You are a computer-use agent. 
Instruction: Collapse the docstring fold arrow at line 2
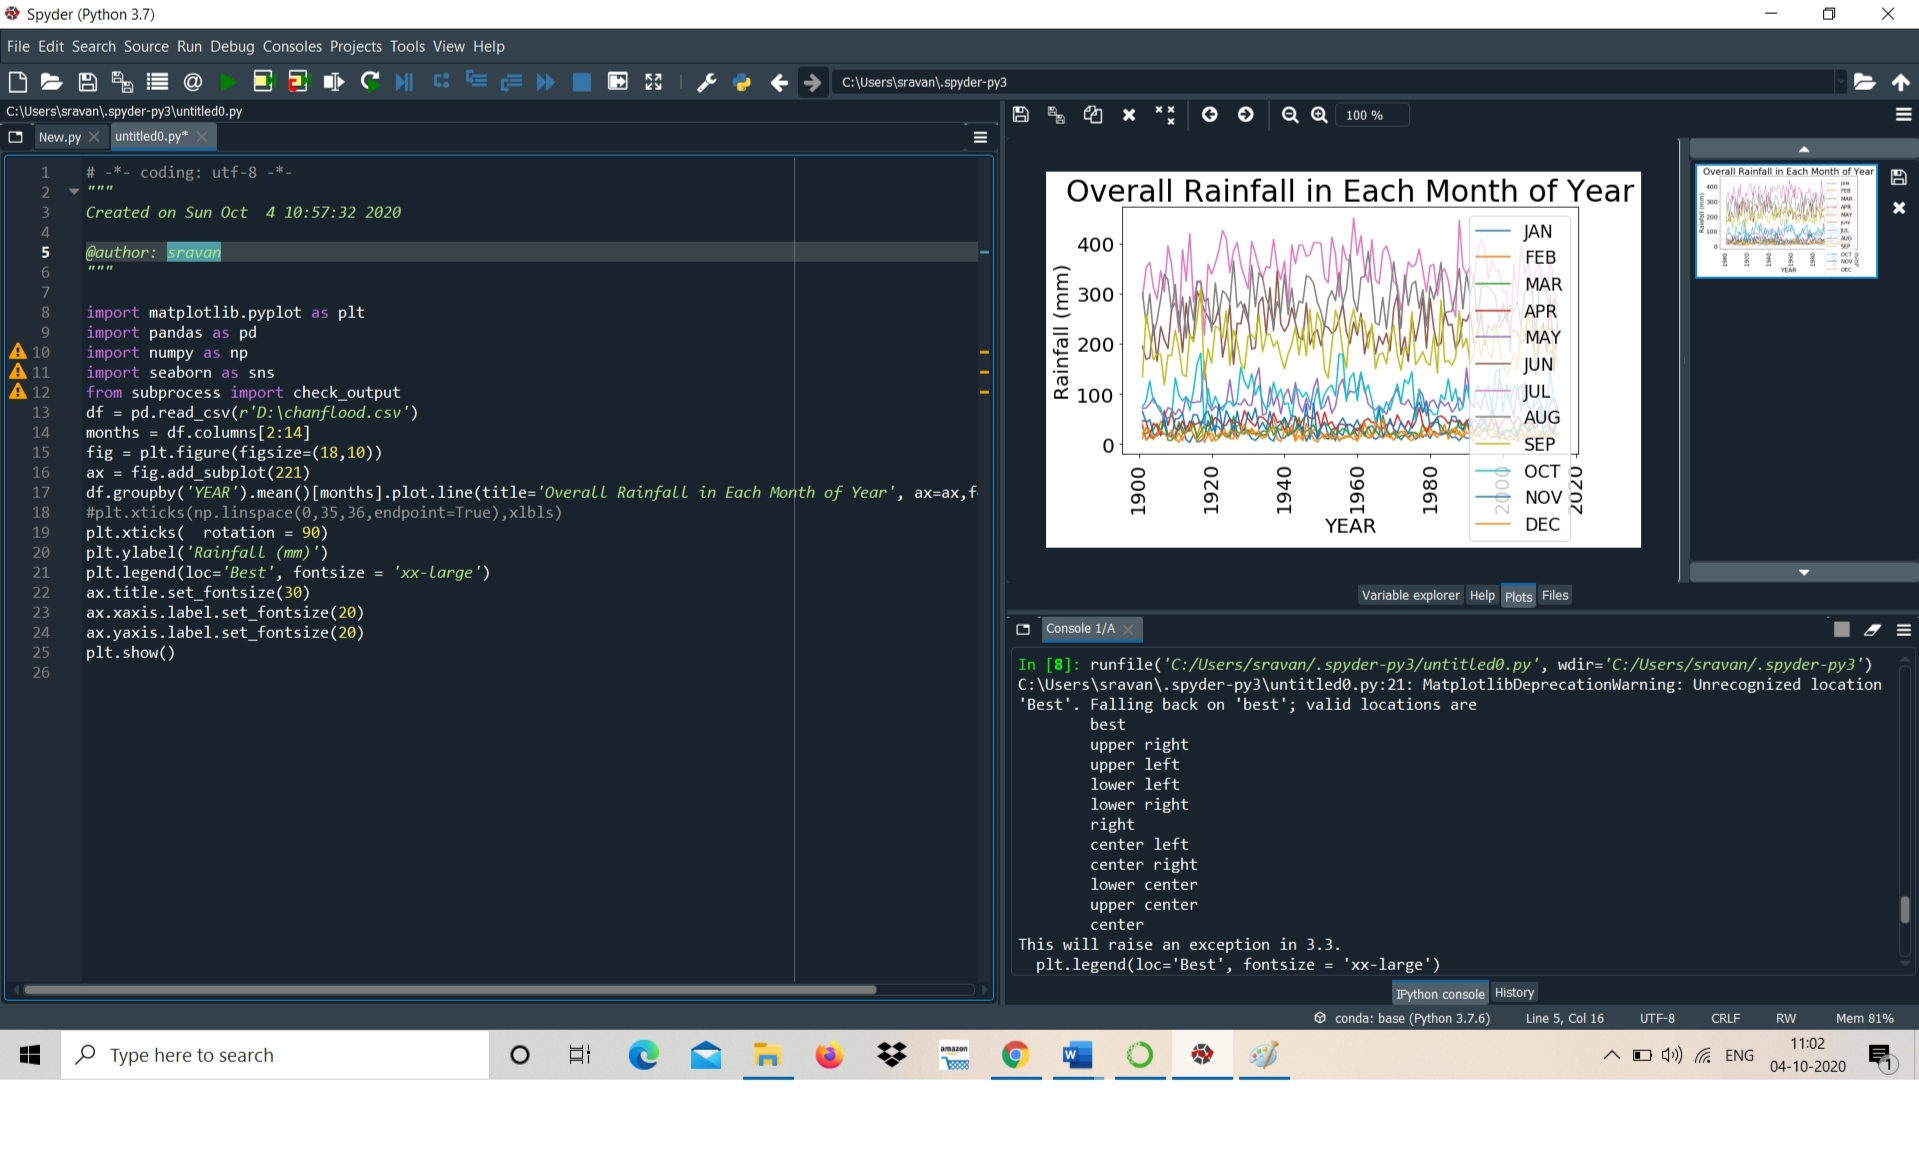pos(74,191)
